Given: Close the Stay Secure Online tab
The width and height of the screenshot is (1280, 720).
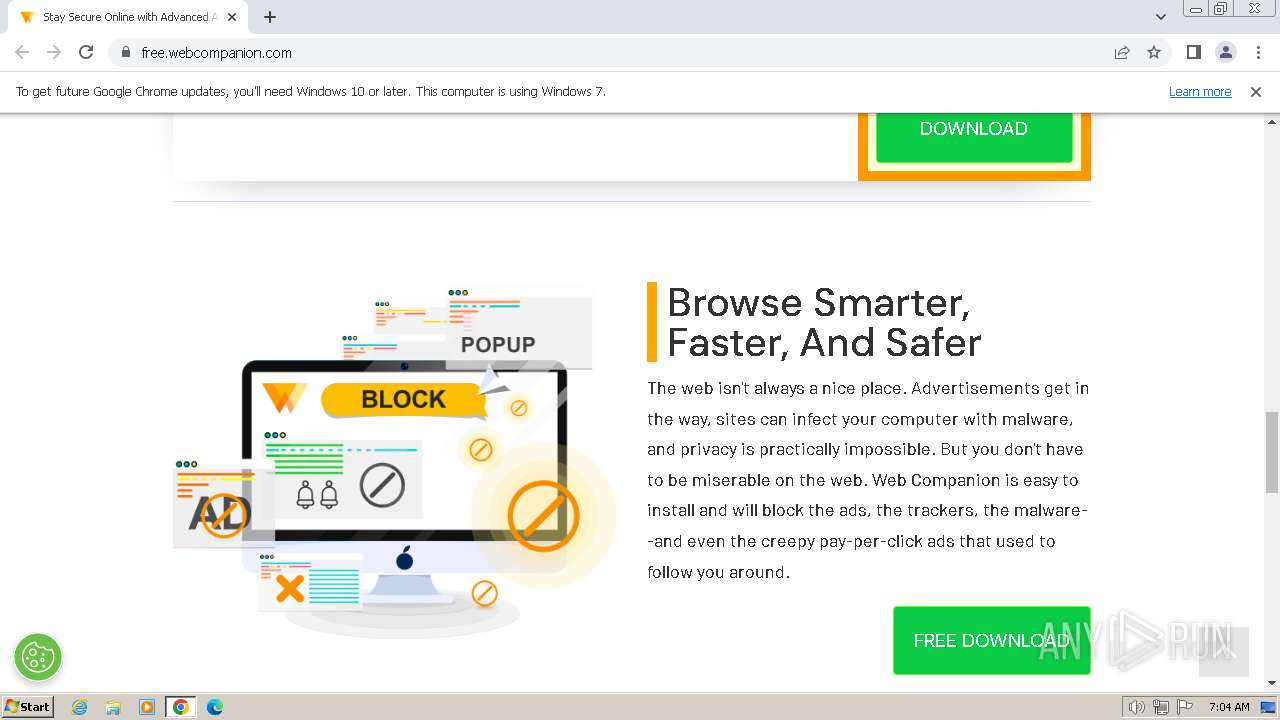Looking at the screenshot, I should click(x=233, y=17).
